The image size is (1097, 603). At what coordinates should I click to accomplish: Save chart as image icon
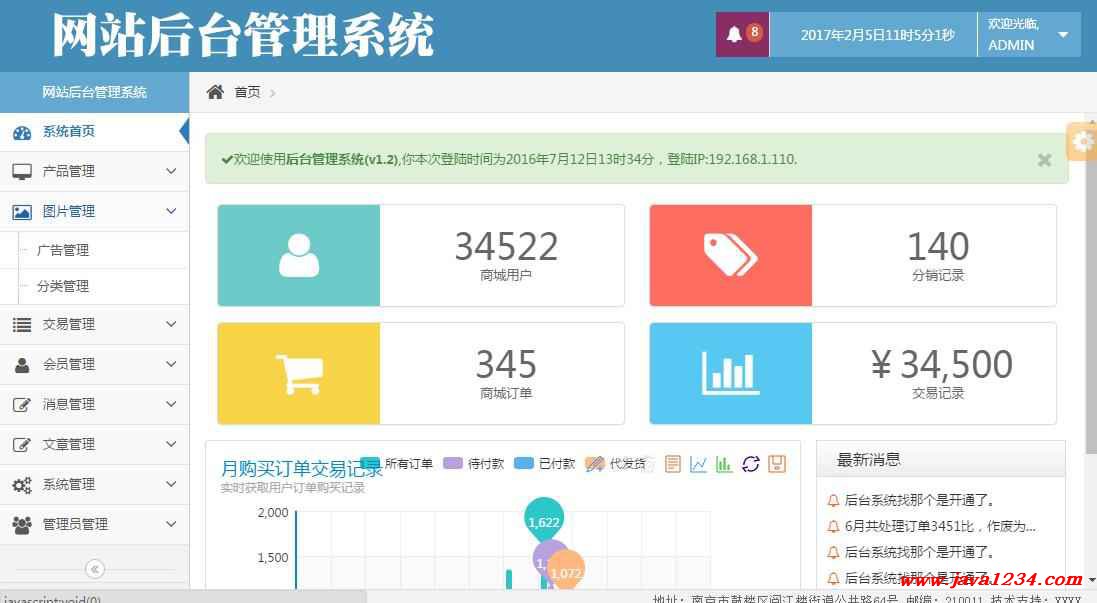coord(777,464)
